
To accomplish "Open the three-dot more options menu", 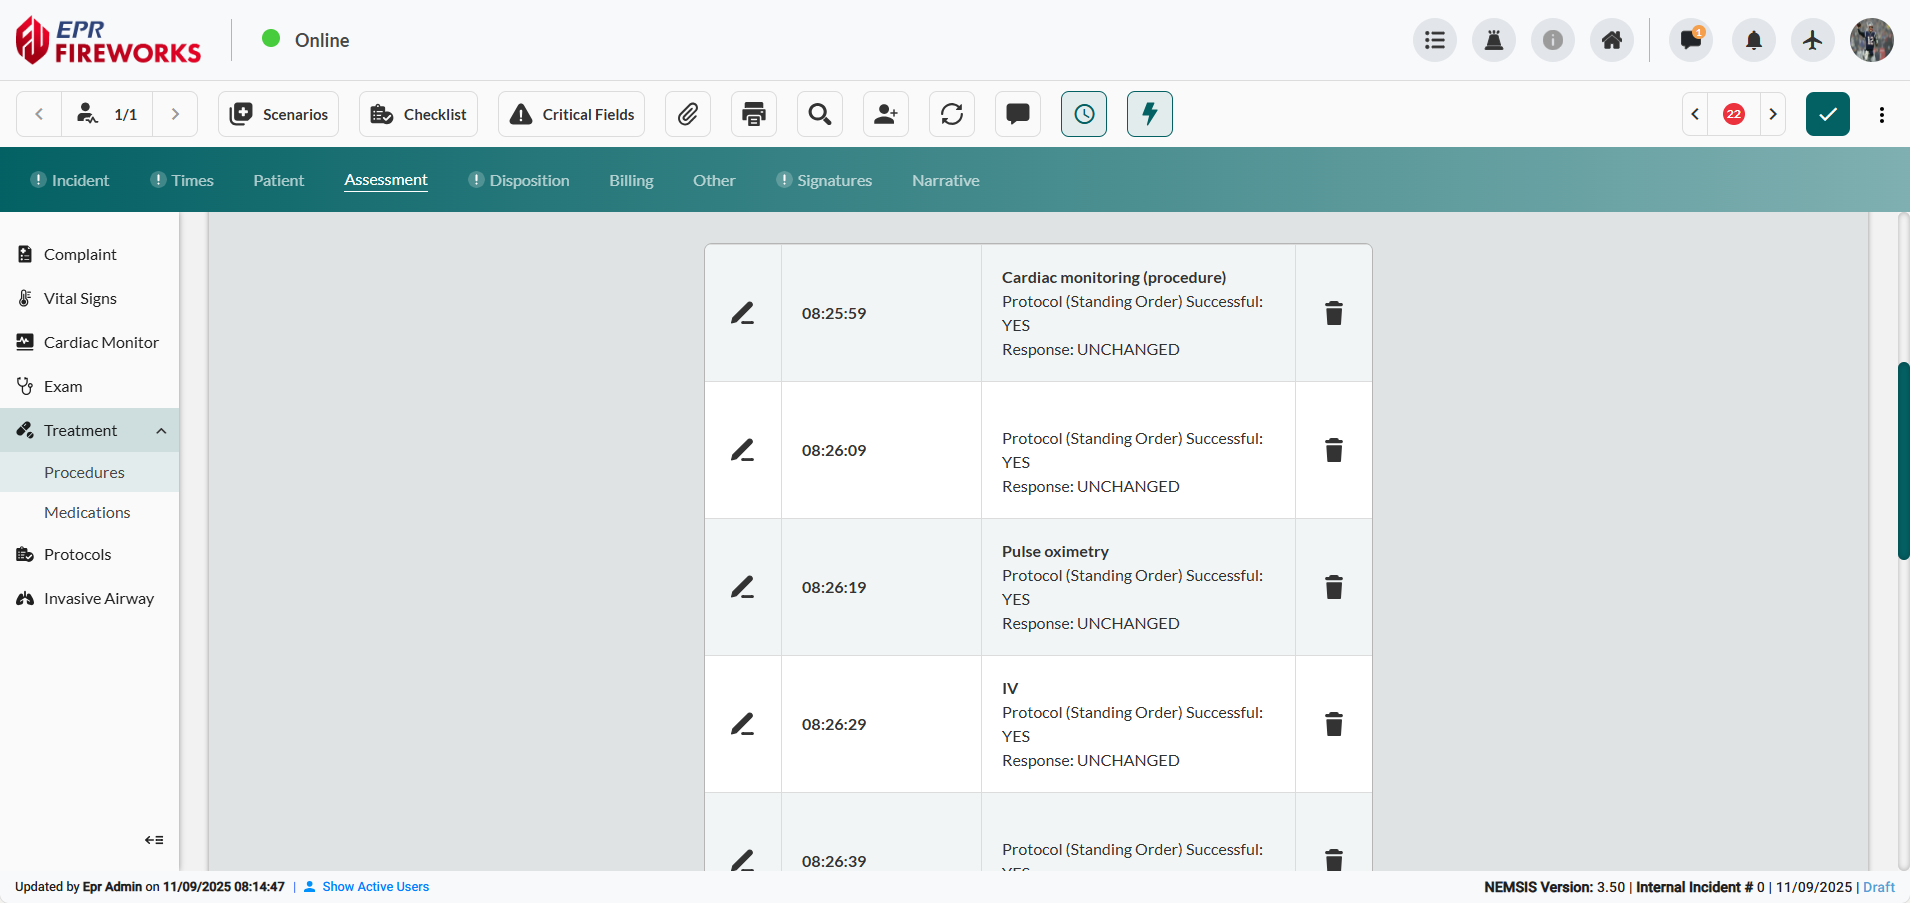I will point(1882,114).
